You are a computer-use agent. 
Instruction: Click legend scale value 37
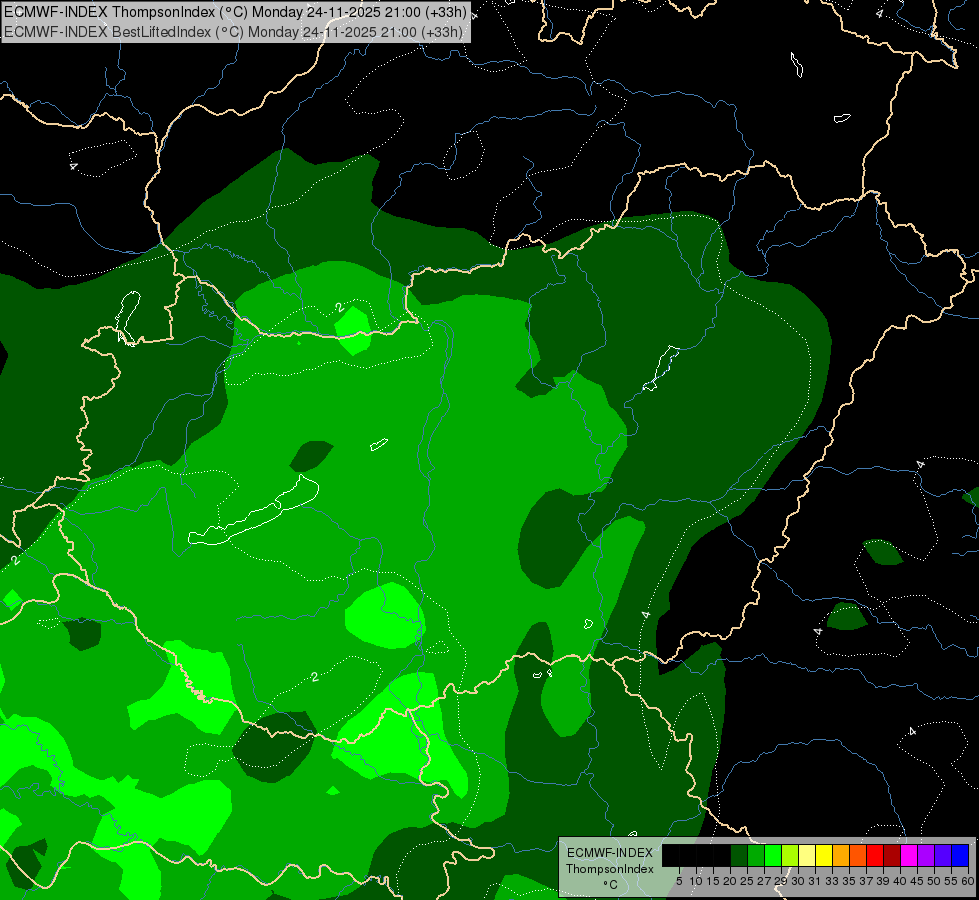(x=866, y=881)
